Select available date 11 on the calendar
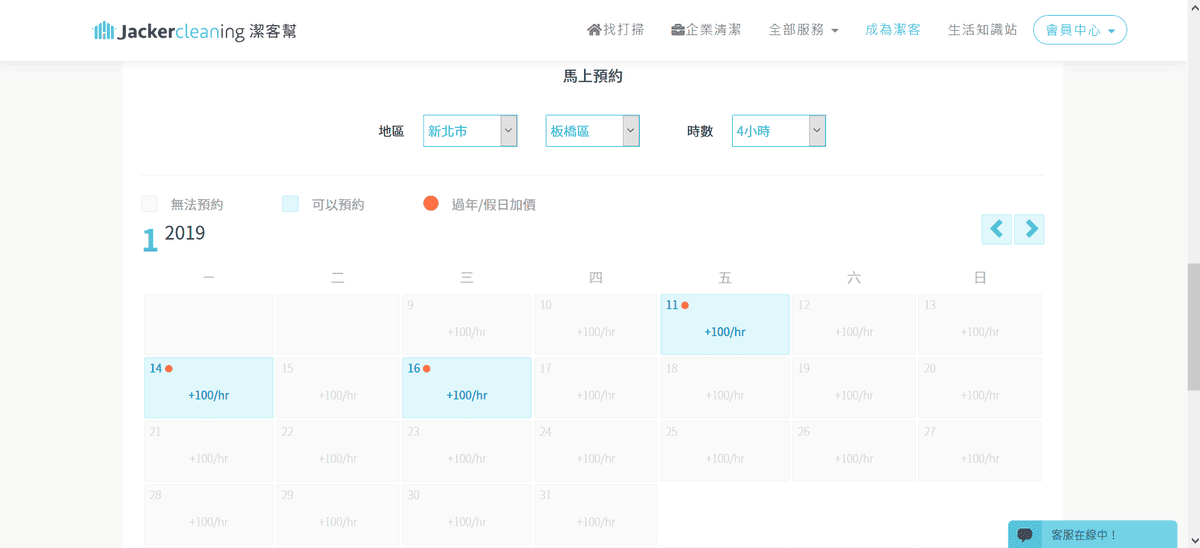The height and width of the screenshot is (548, 1200). pos(724,324)
